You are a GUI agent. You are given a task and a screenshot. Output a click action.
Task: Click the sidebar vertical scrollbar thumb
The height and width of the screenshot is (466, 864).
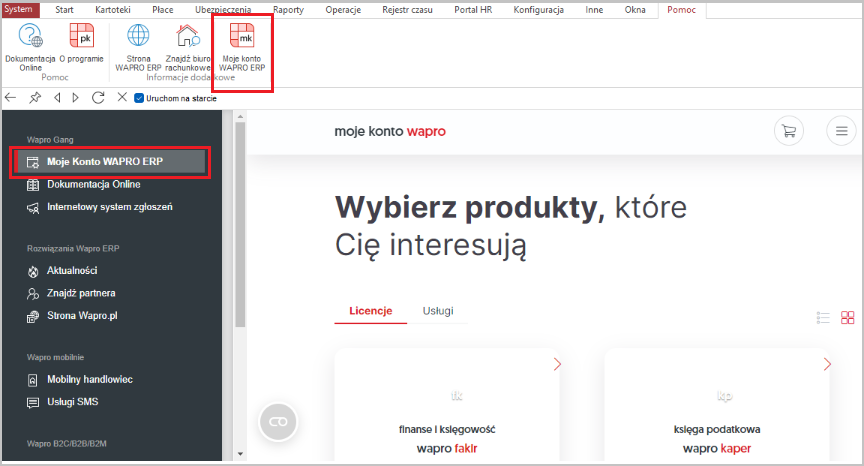tap(240, 225)
